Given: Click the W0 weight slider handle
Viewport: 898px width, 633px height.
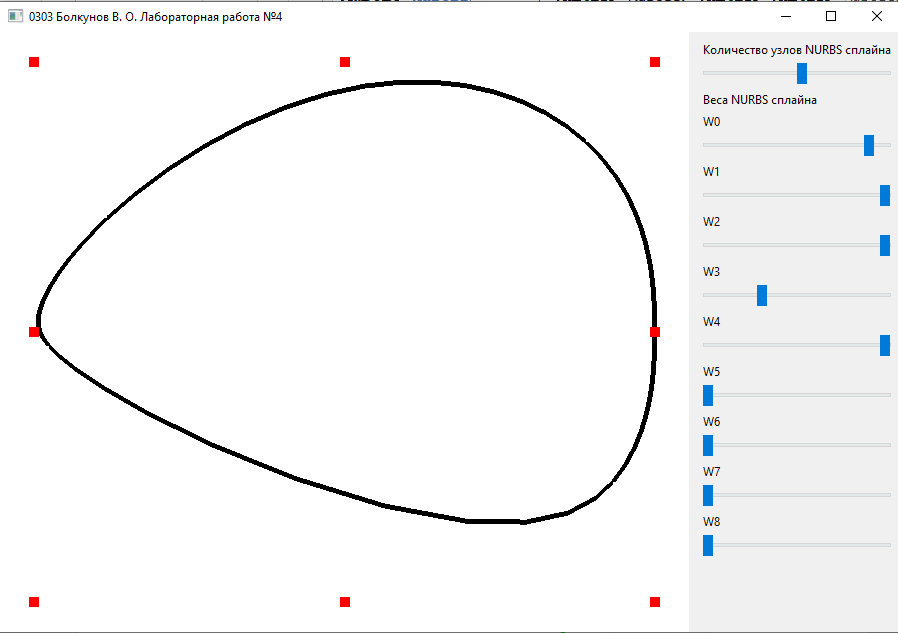Looking at the screenshot, I should coord(869,146).
